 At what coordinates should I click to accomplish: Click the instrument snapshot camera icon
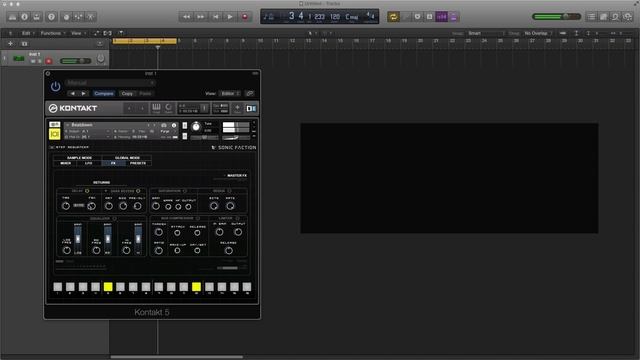(x=164, y=125)
